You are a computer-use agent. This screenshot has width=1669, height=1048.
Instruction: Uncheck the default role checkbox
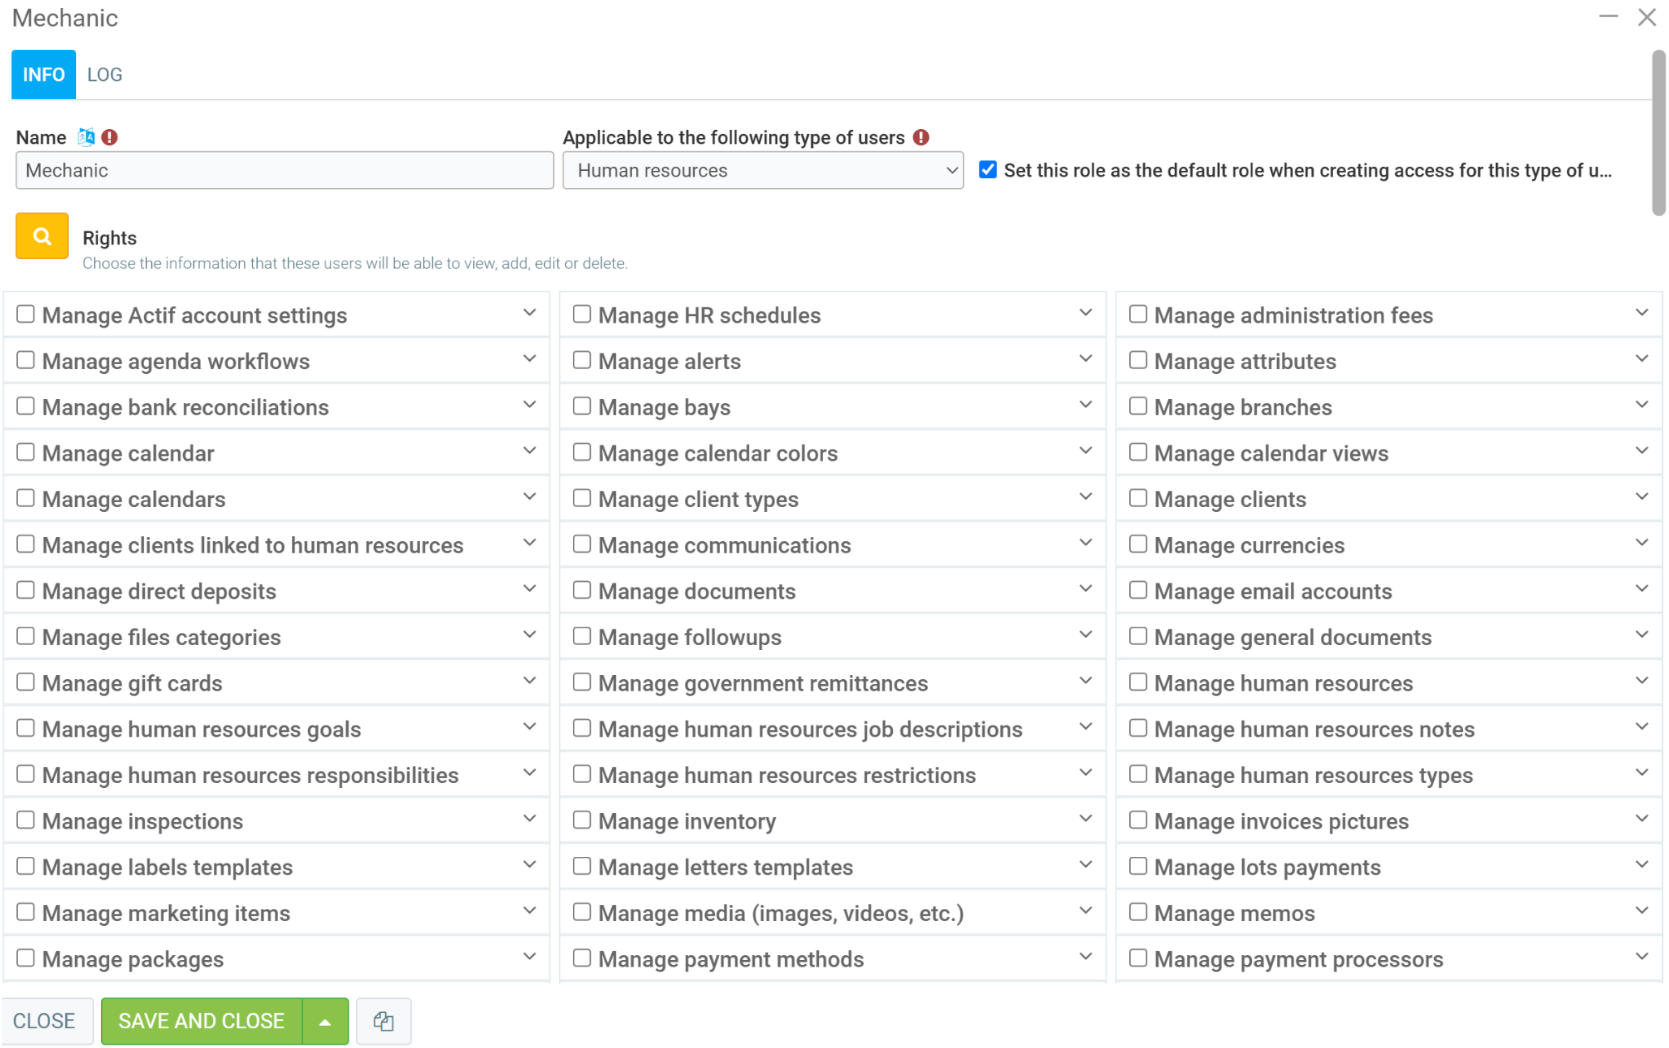click(988, 170)
